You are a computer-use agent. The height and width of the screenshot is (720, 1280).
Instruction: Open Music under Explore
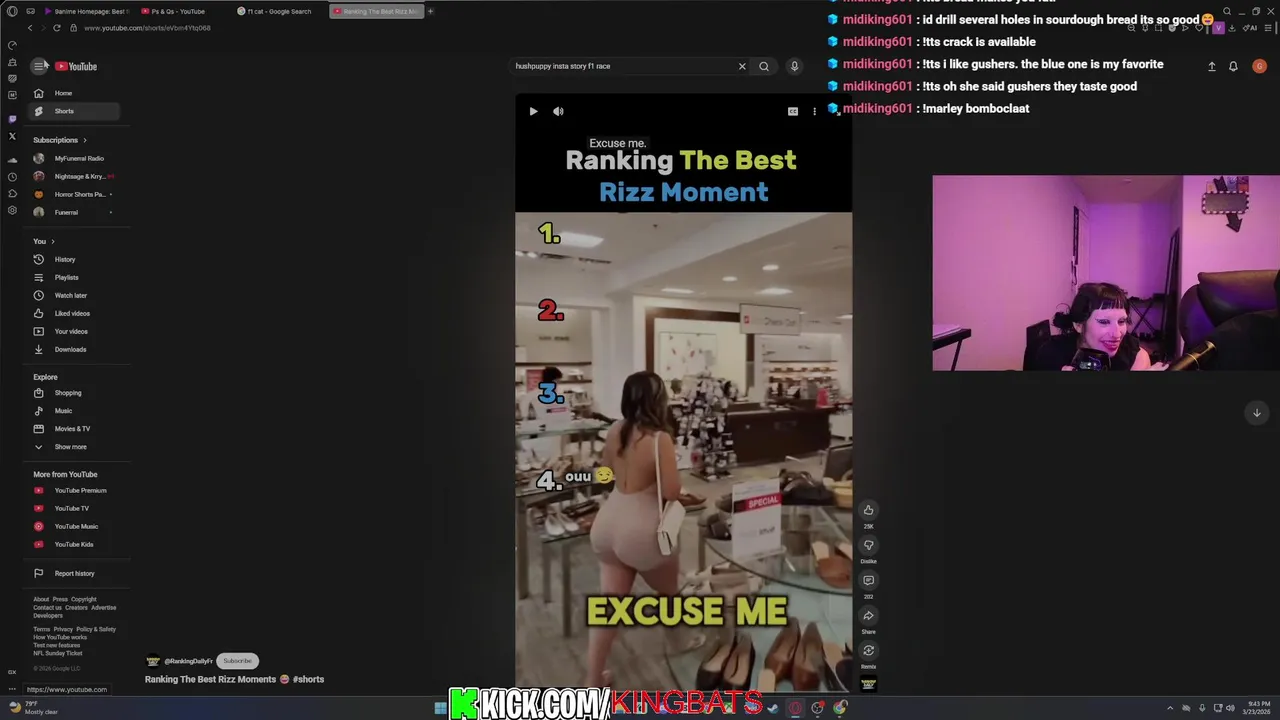(x=75, y=411)
